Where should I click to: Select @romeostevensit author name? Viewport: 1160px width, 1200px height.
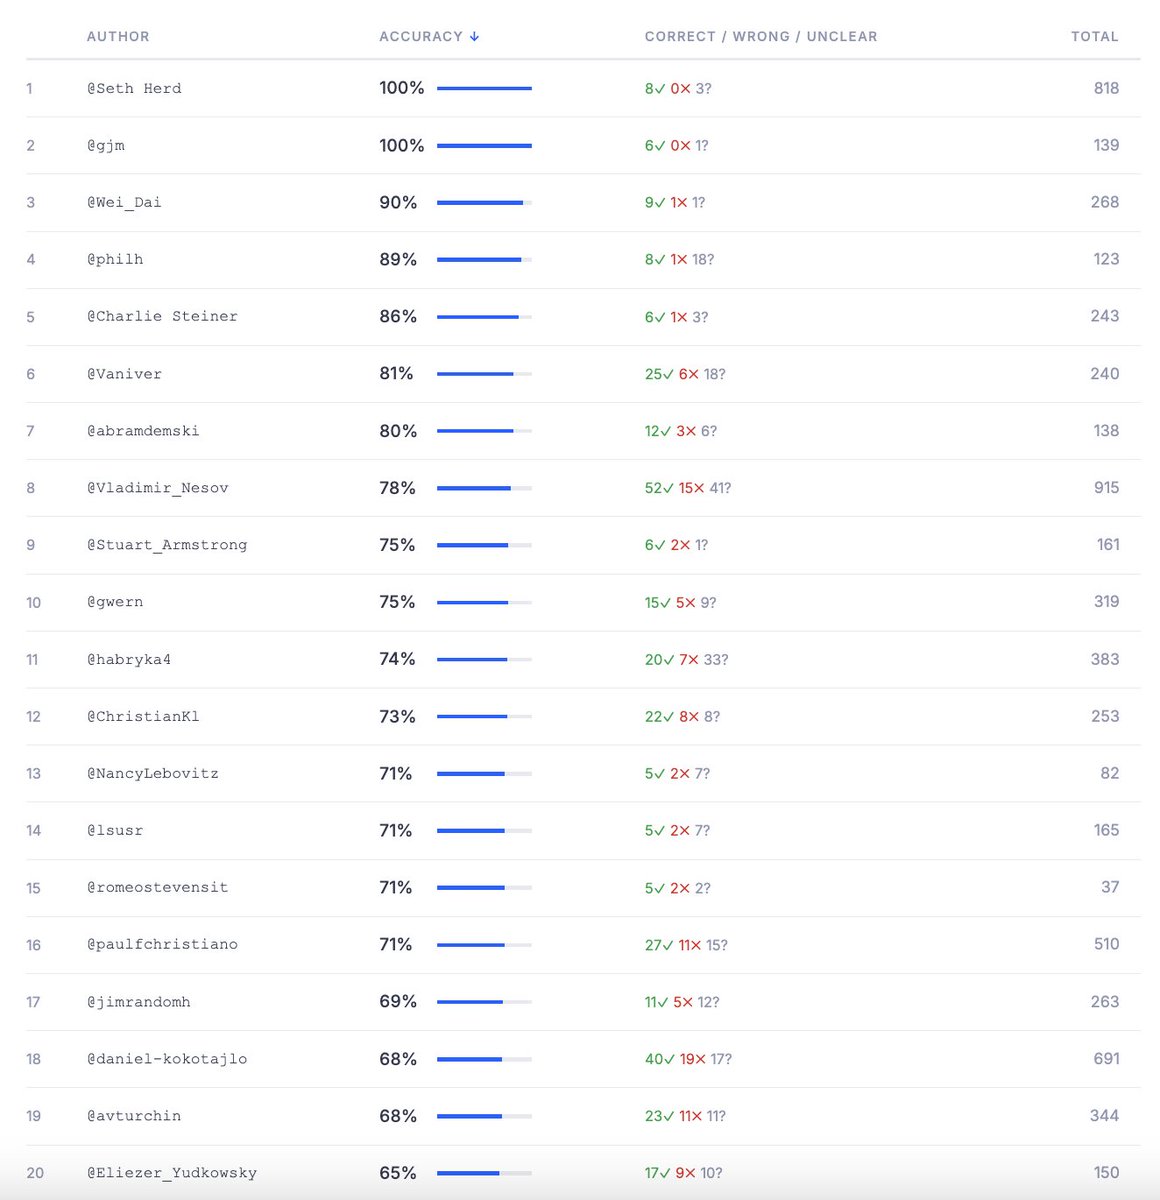(x=158, y=887)
